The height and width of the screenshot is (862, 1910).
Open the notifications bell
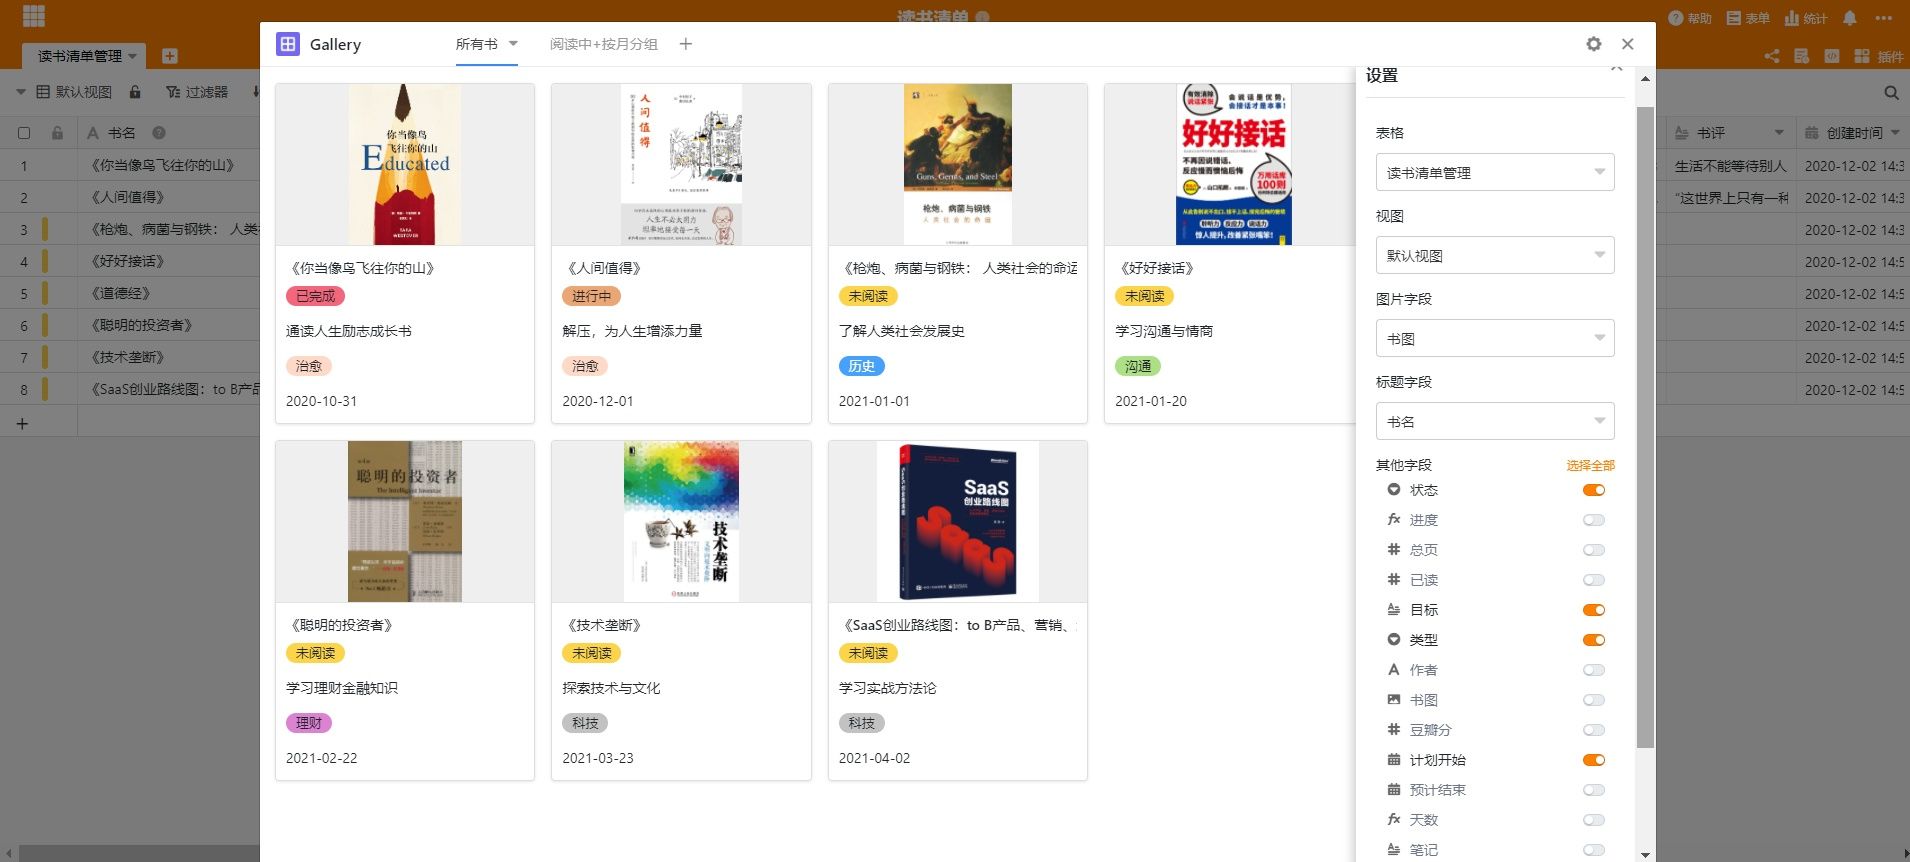[x=1850, y=18]
